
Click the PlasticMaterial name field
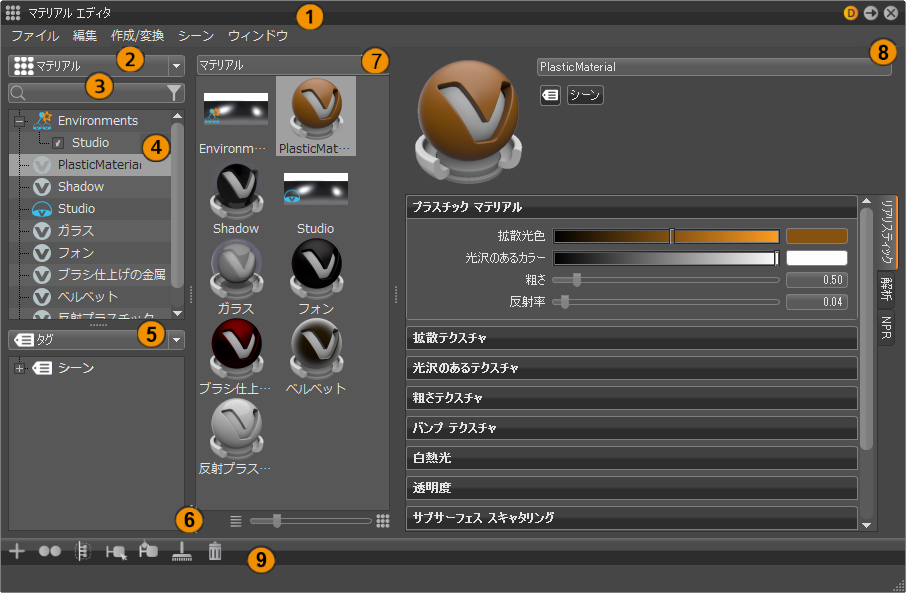click(714, 67)
